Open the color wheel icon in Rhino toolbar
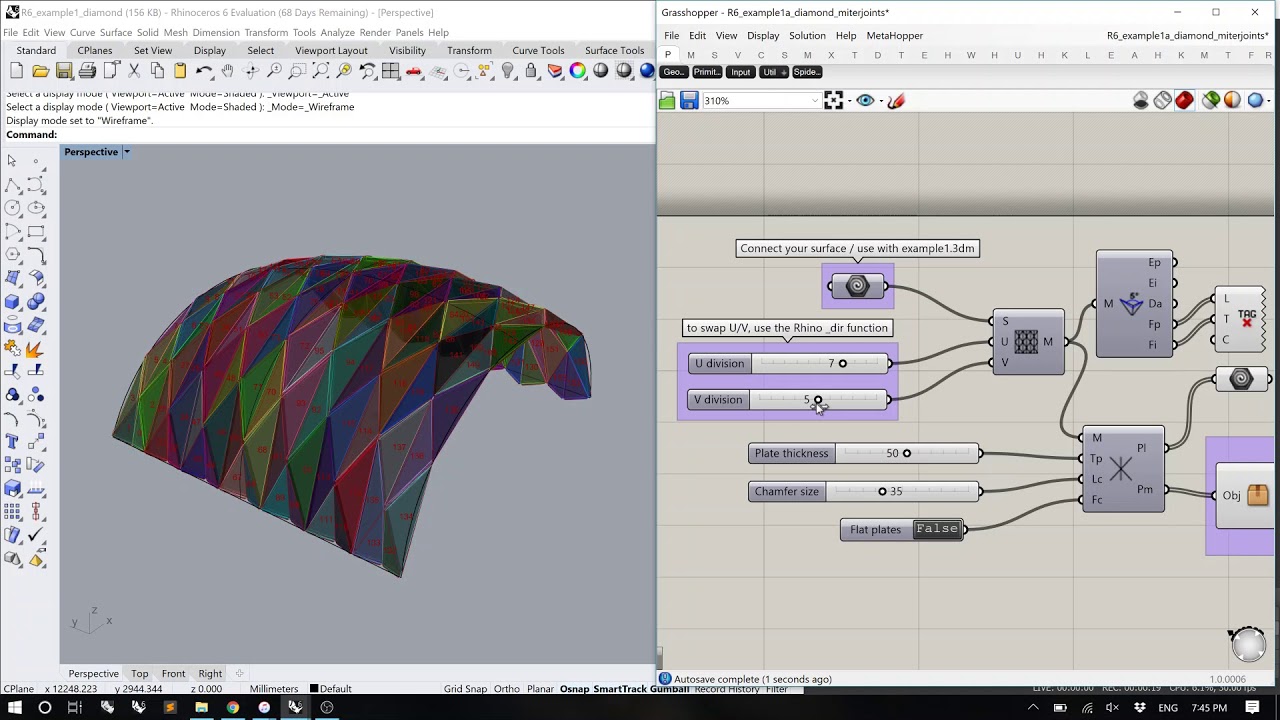Viewport: 1280px width, 720px height. [577, 71]
